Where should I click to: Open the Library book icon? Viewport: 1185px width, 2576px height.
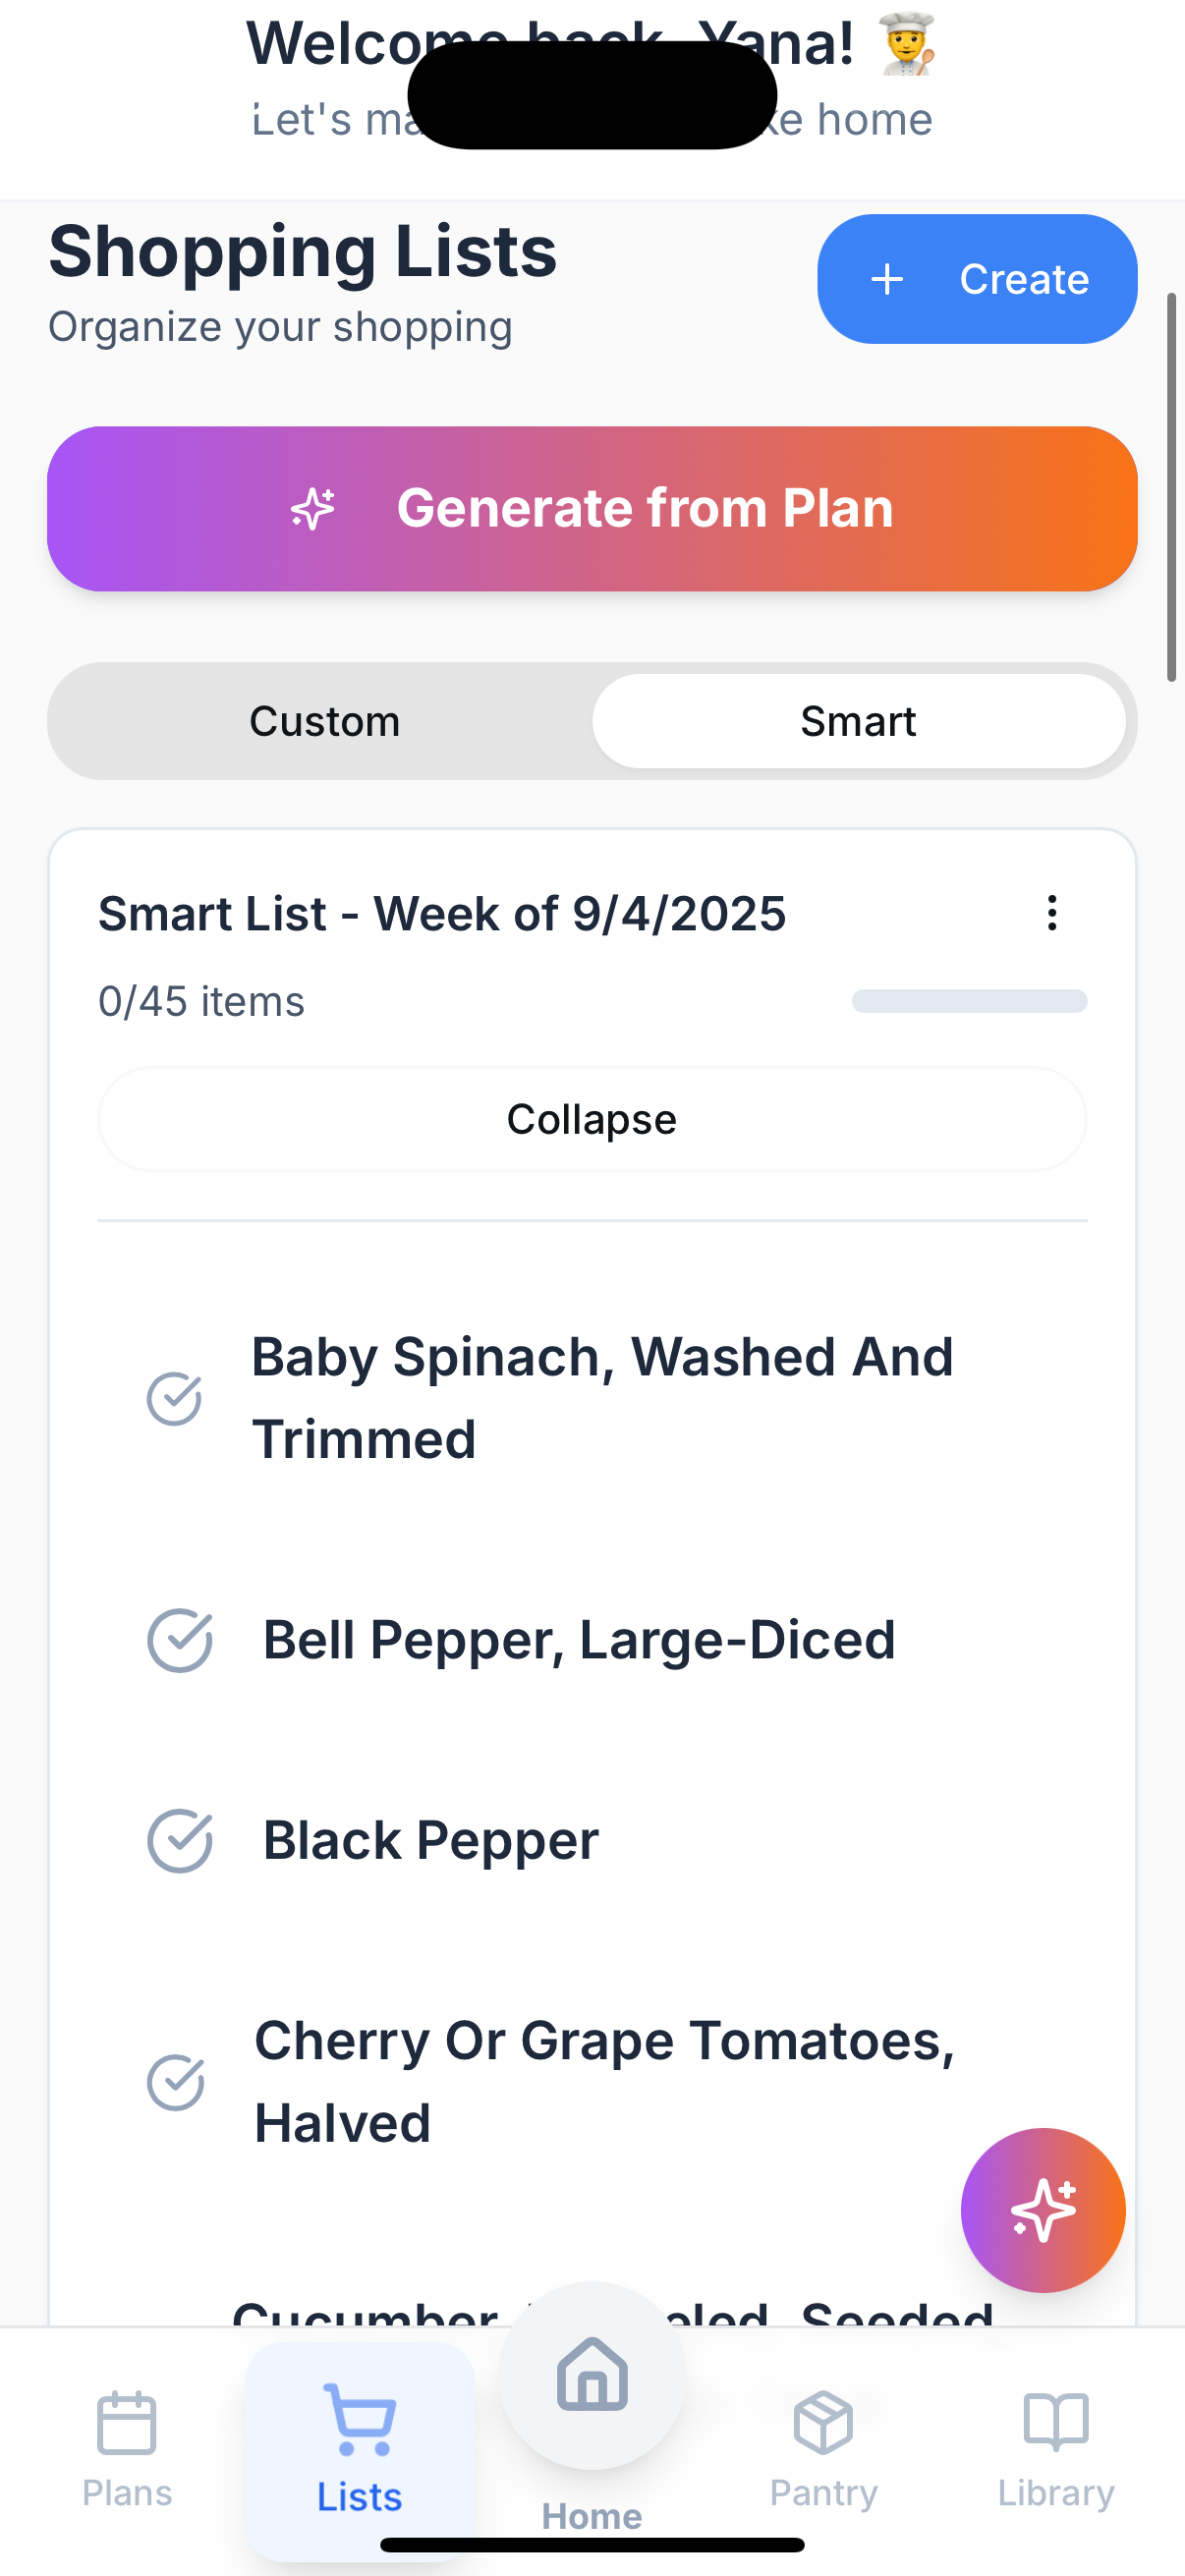tap(1056, 2423)
